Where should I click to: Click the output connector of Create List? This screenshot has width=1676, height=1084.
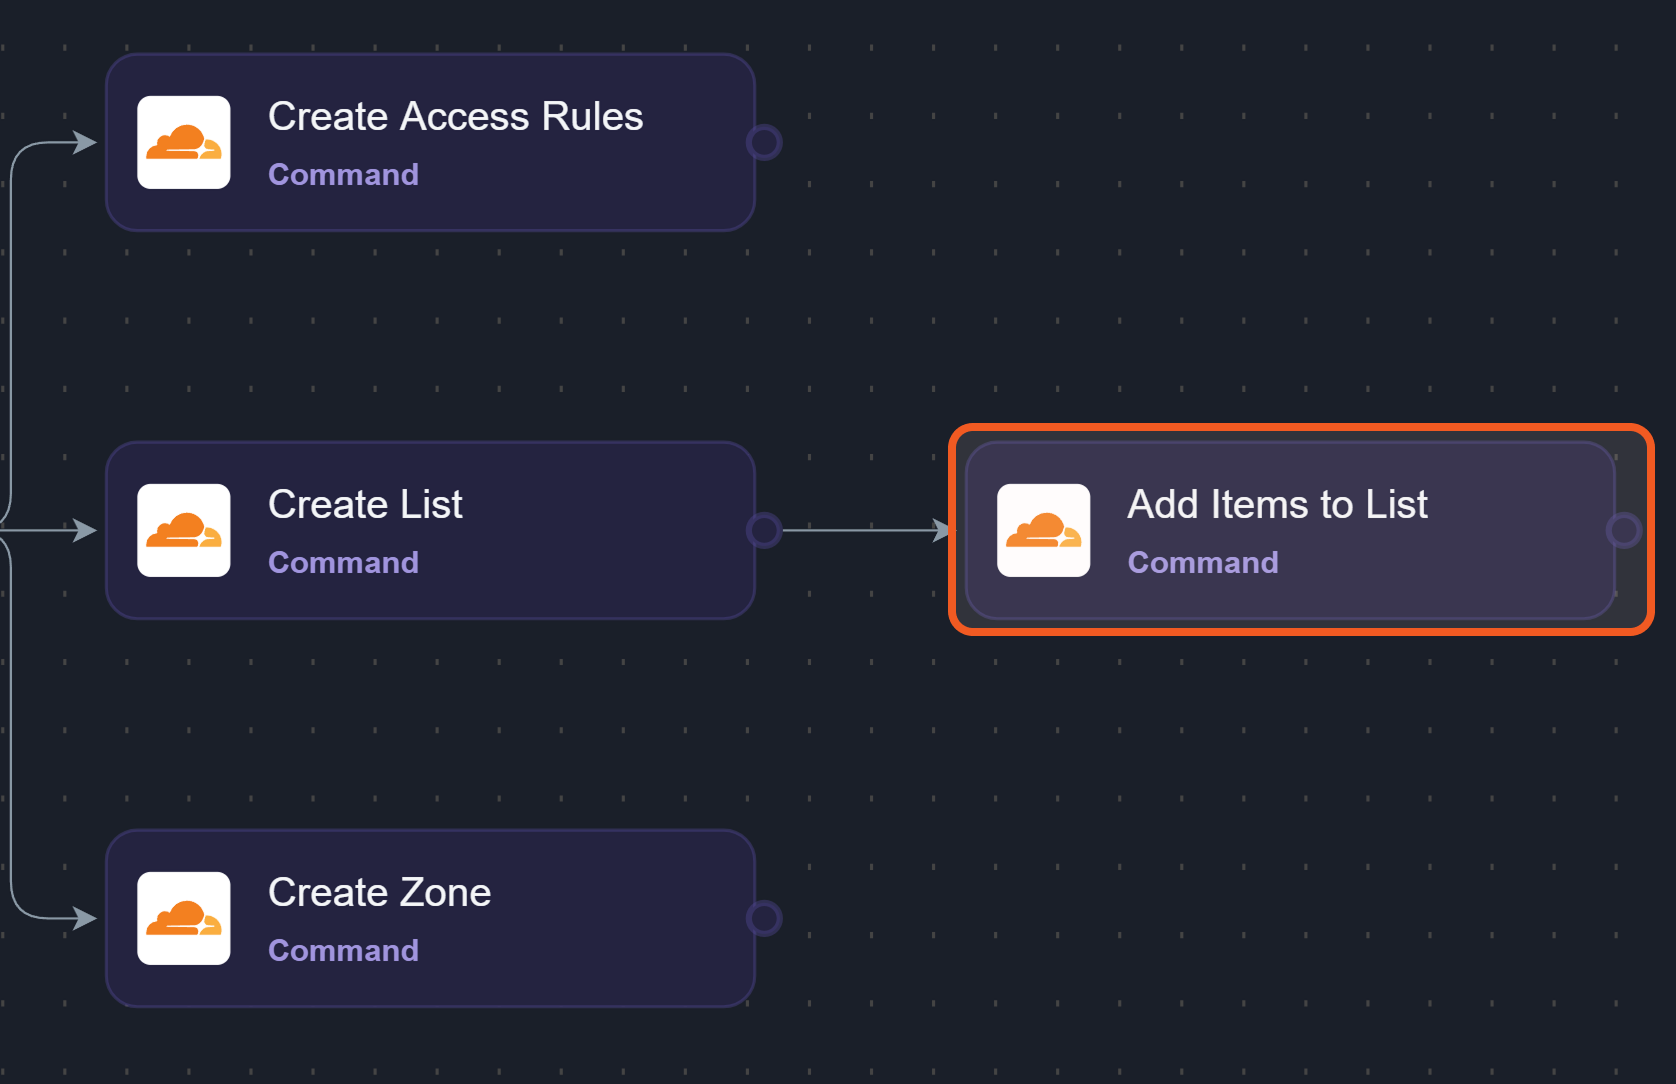(x=764, y=530)
